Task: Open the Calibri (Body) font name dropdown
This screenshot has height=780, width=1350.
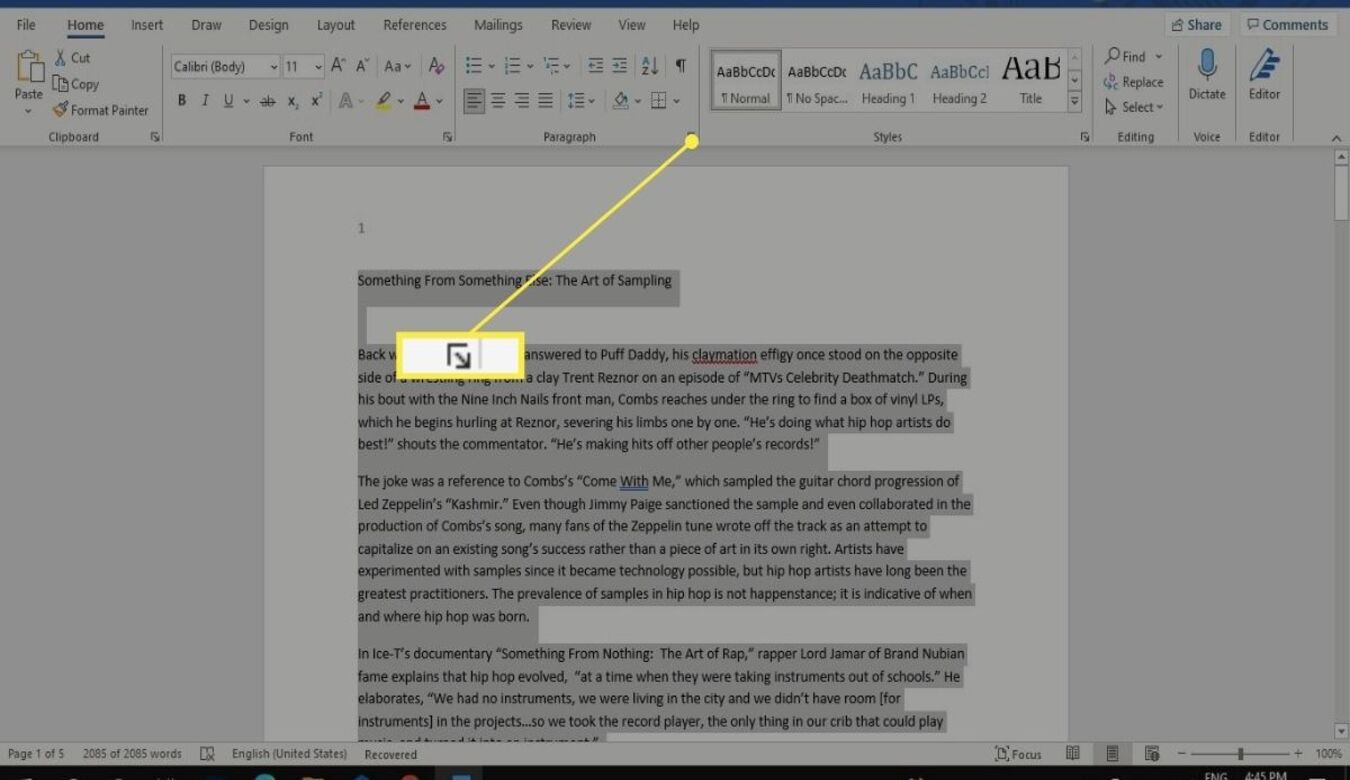Action: (x=273, y=67)
